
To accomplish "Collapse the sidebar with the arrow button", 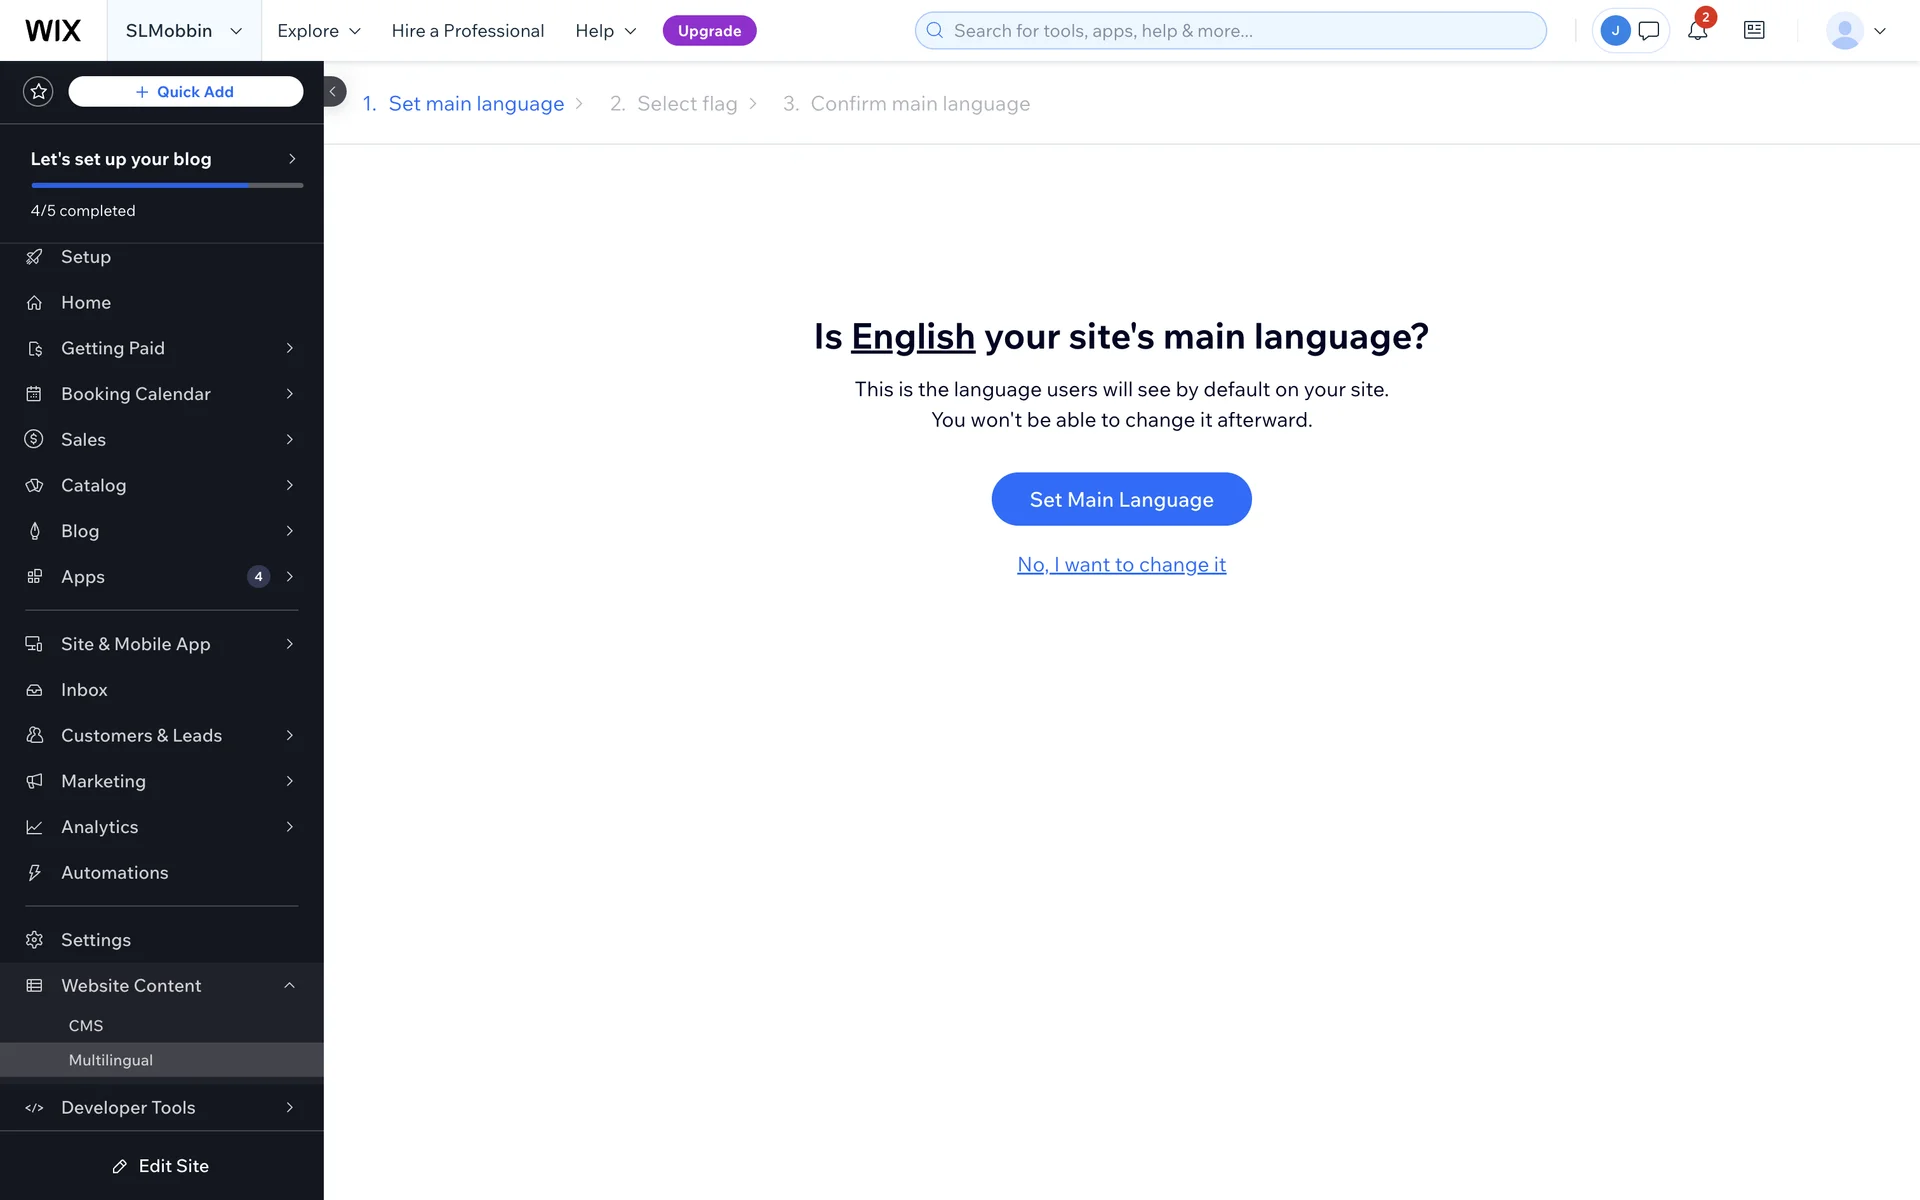I will pyautogui.click(x=333, y=92).
